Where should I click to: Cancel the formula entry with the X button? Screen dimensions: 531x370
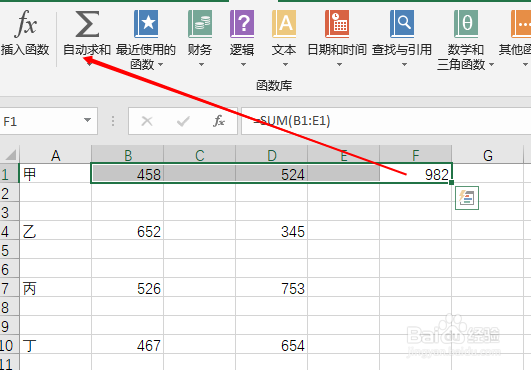pyautogui.click(x=147, y=121)
